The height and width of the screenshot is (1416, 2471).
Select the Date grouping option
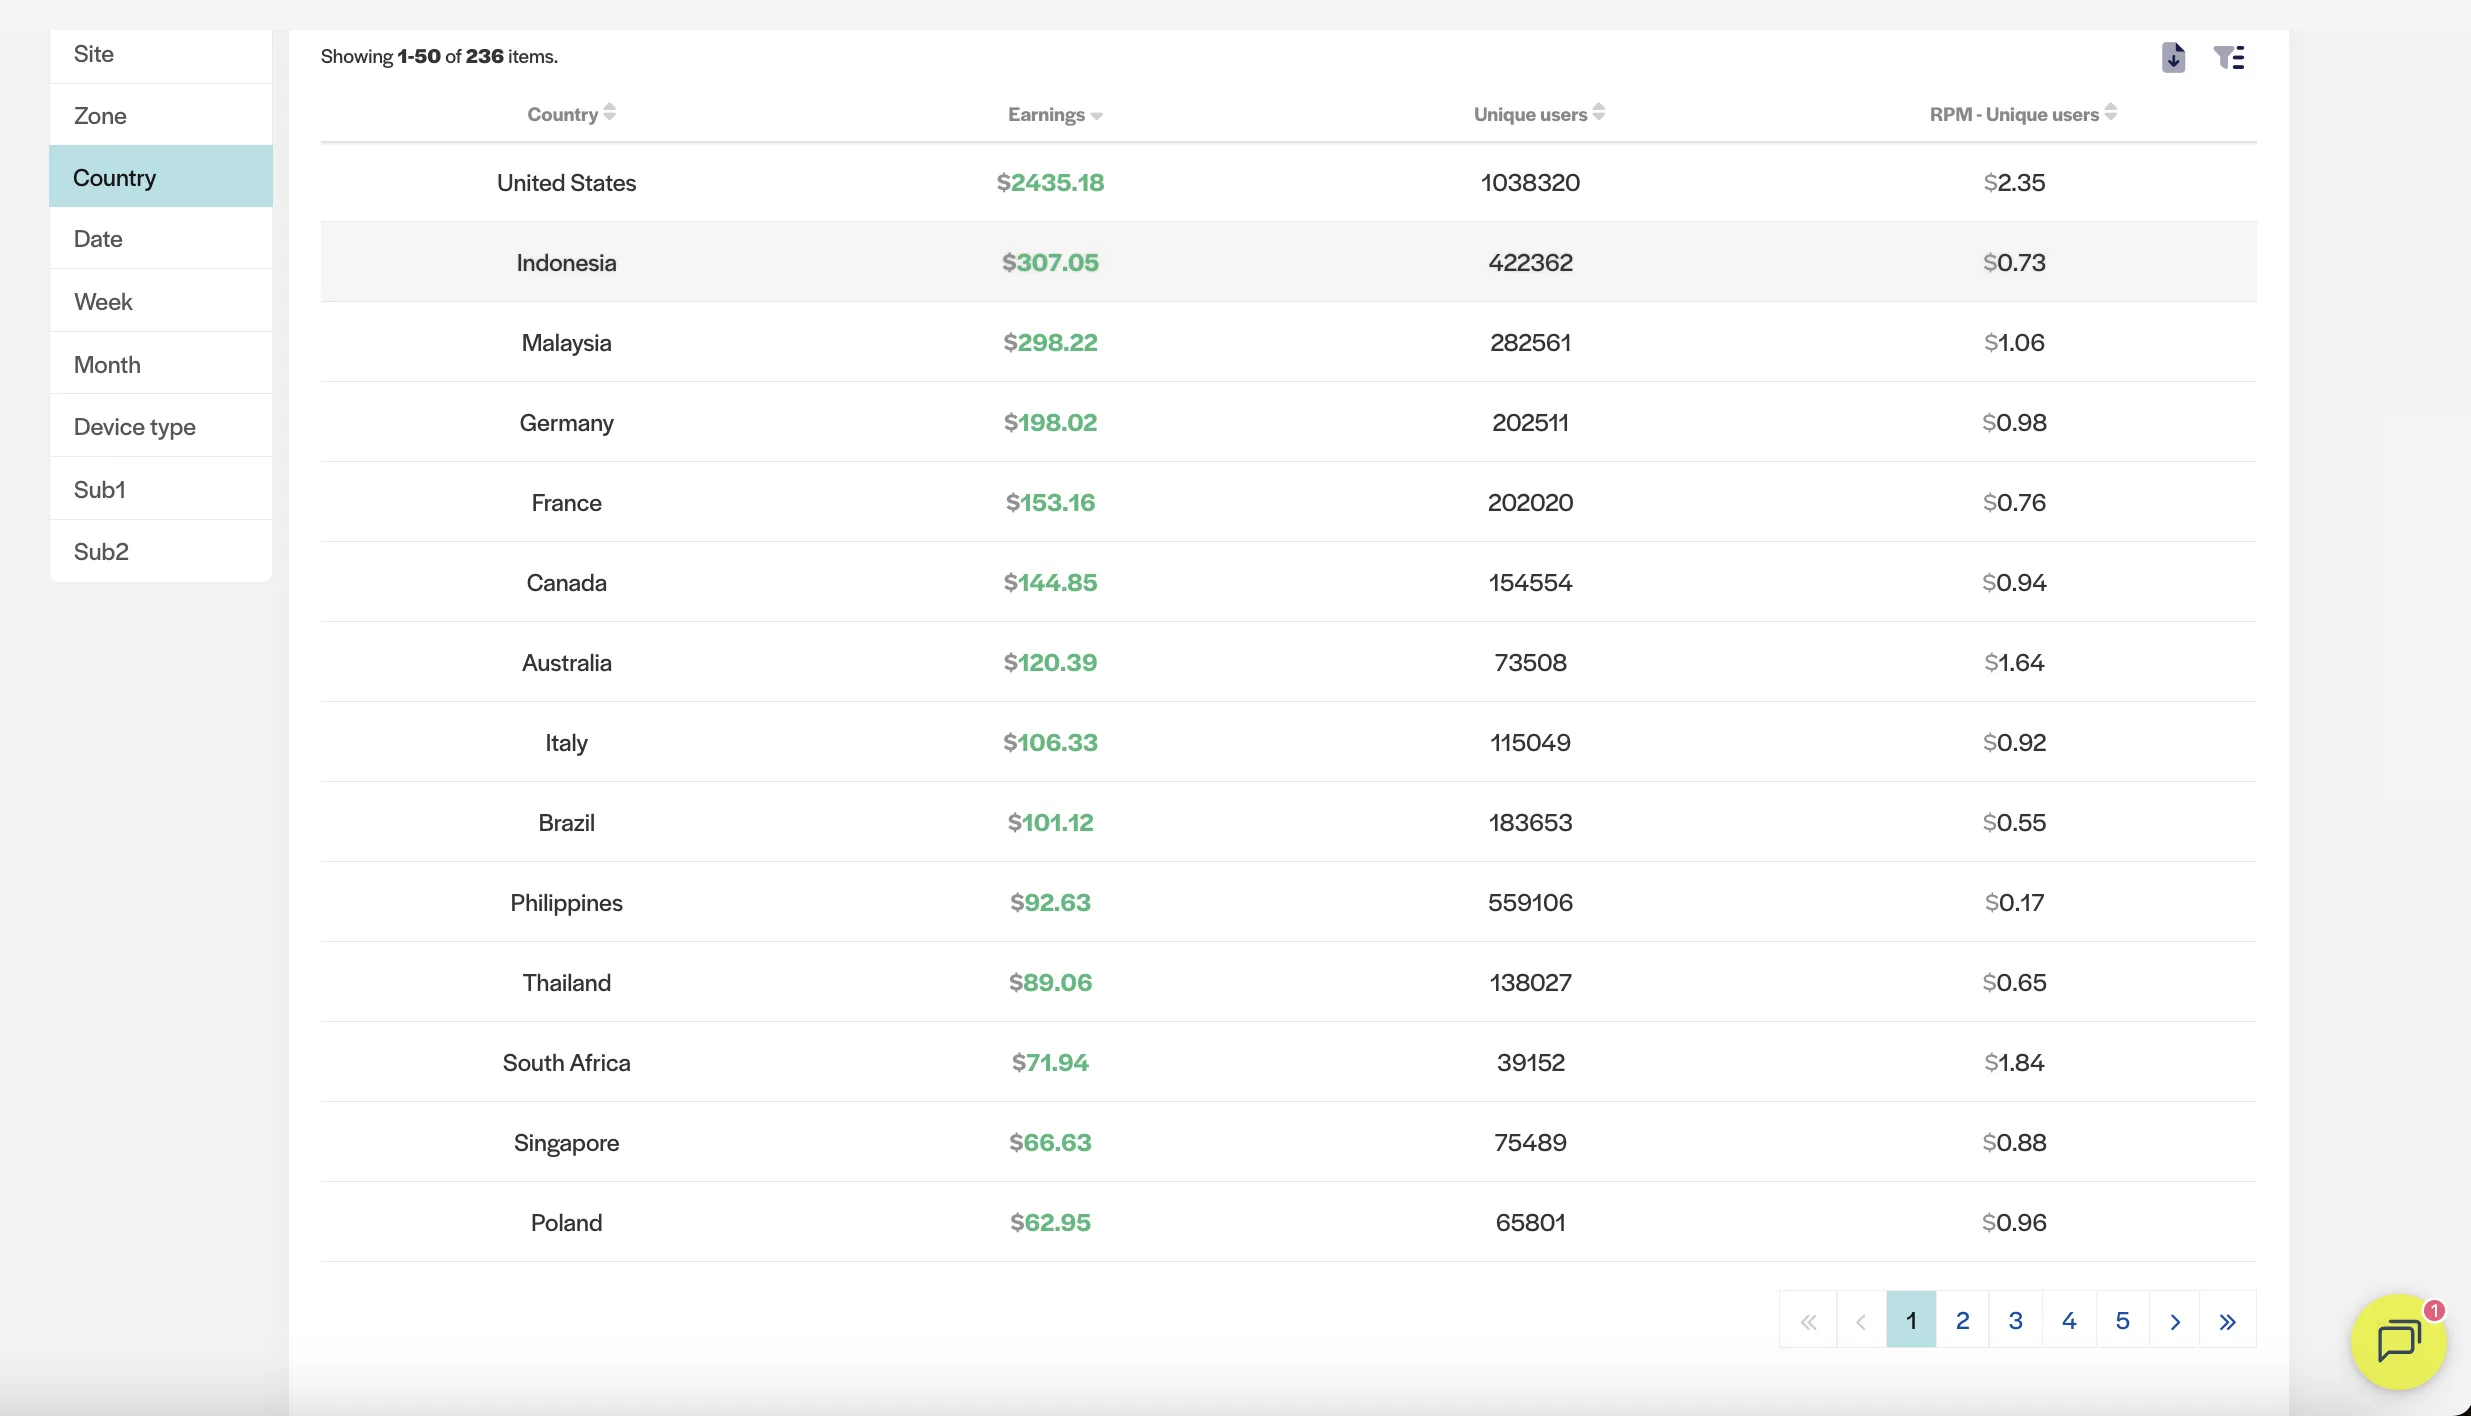tap(98, 239)
